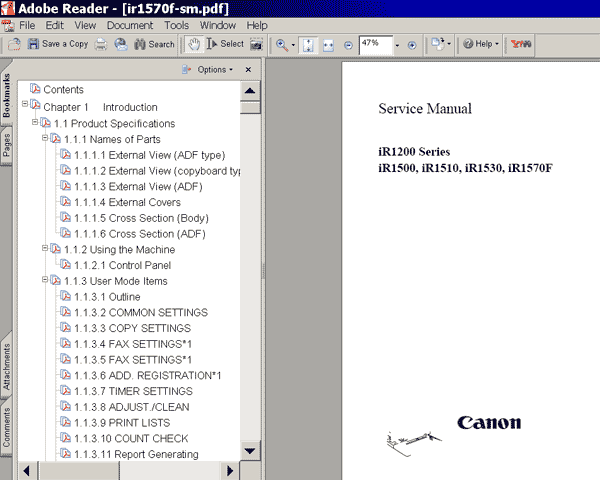Switch to the Attachments side tab
Viewport: 600px width, 480px height.
tap(7, 366)
